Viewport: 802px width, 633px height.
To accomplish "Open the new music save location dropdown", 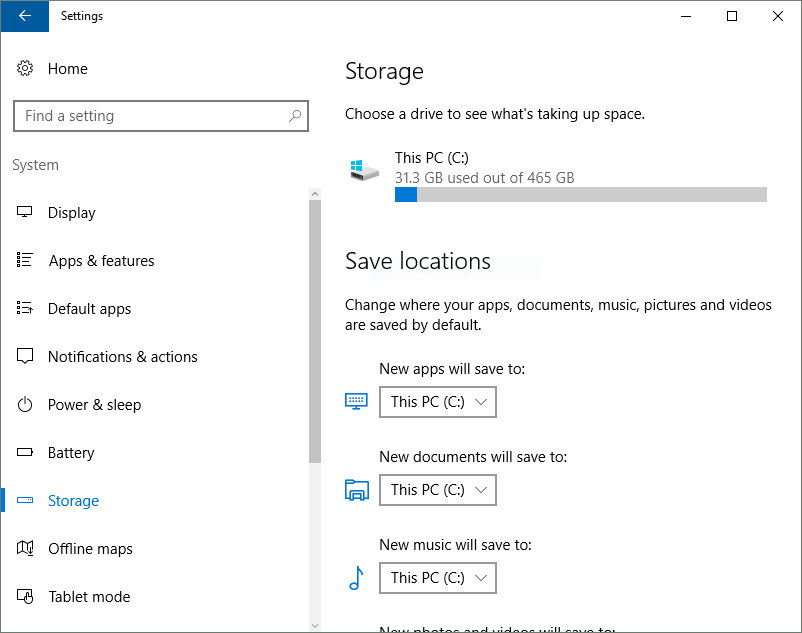I will (437, 578).
